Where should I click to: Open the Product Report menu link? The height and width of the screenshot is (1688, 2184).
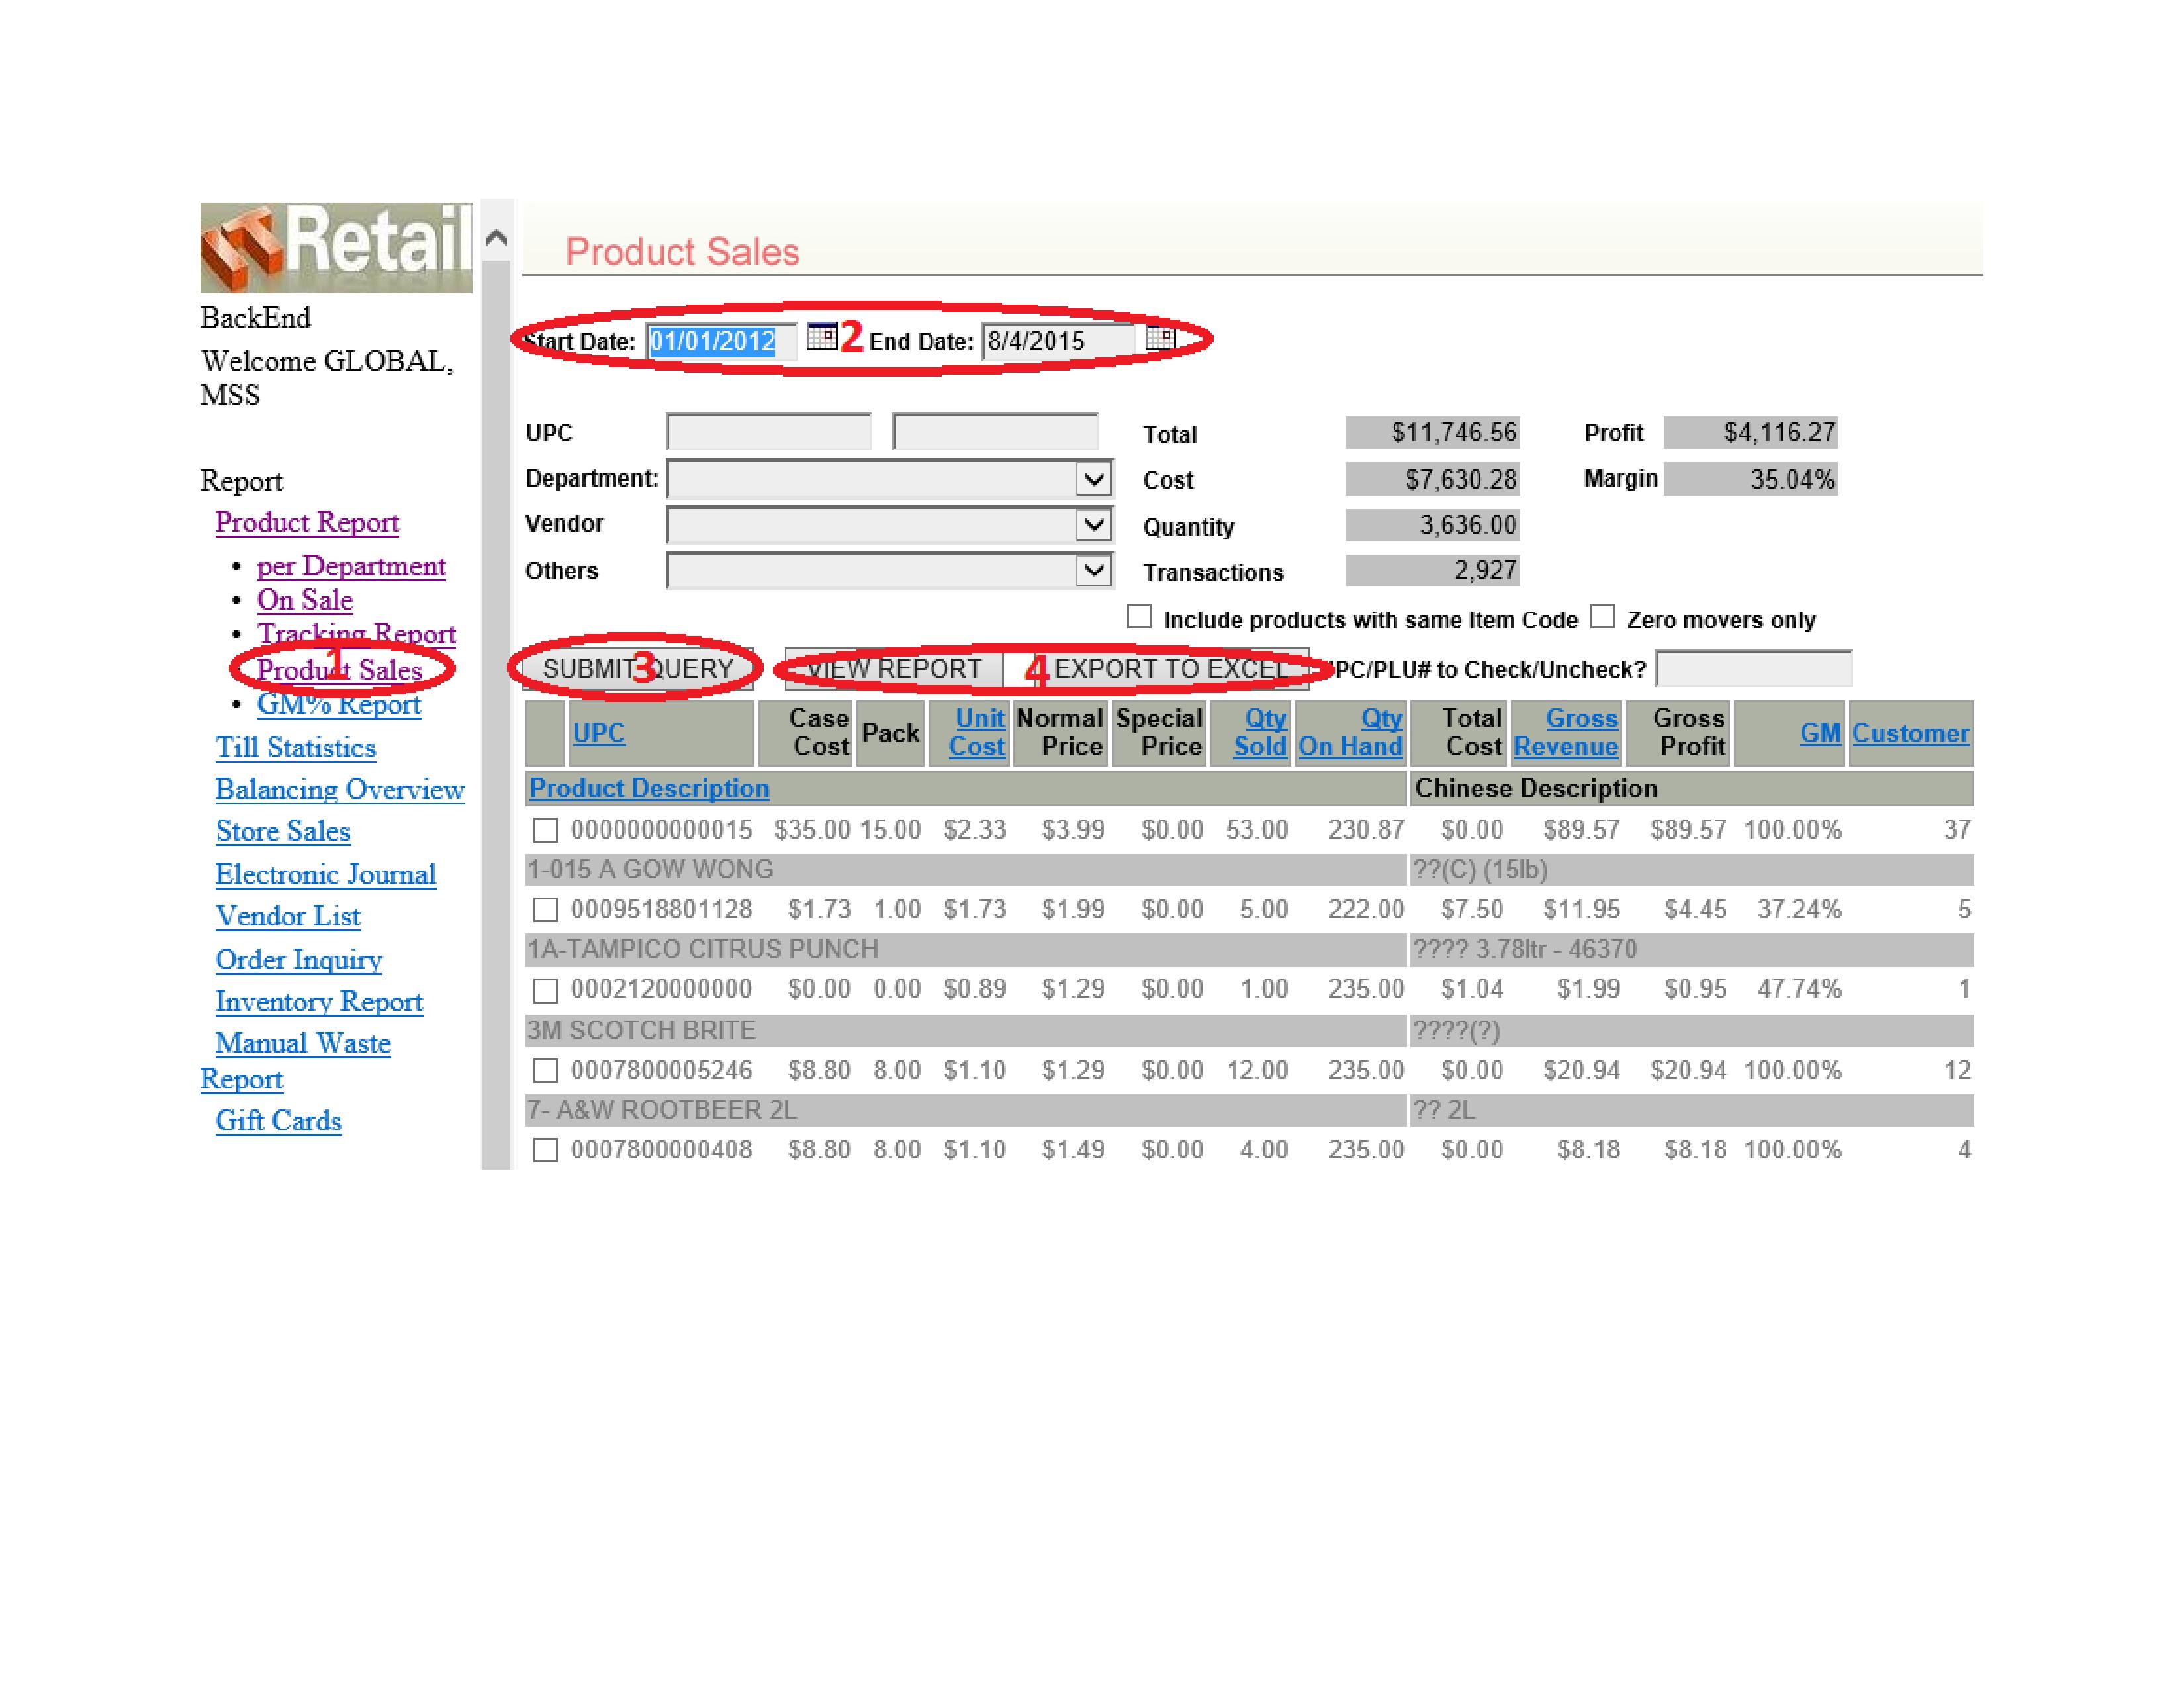click(307, 522)
